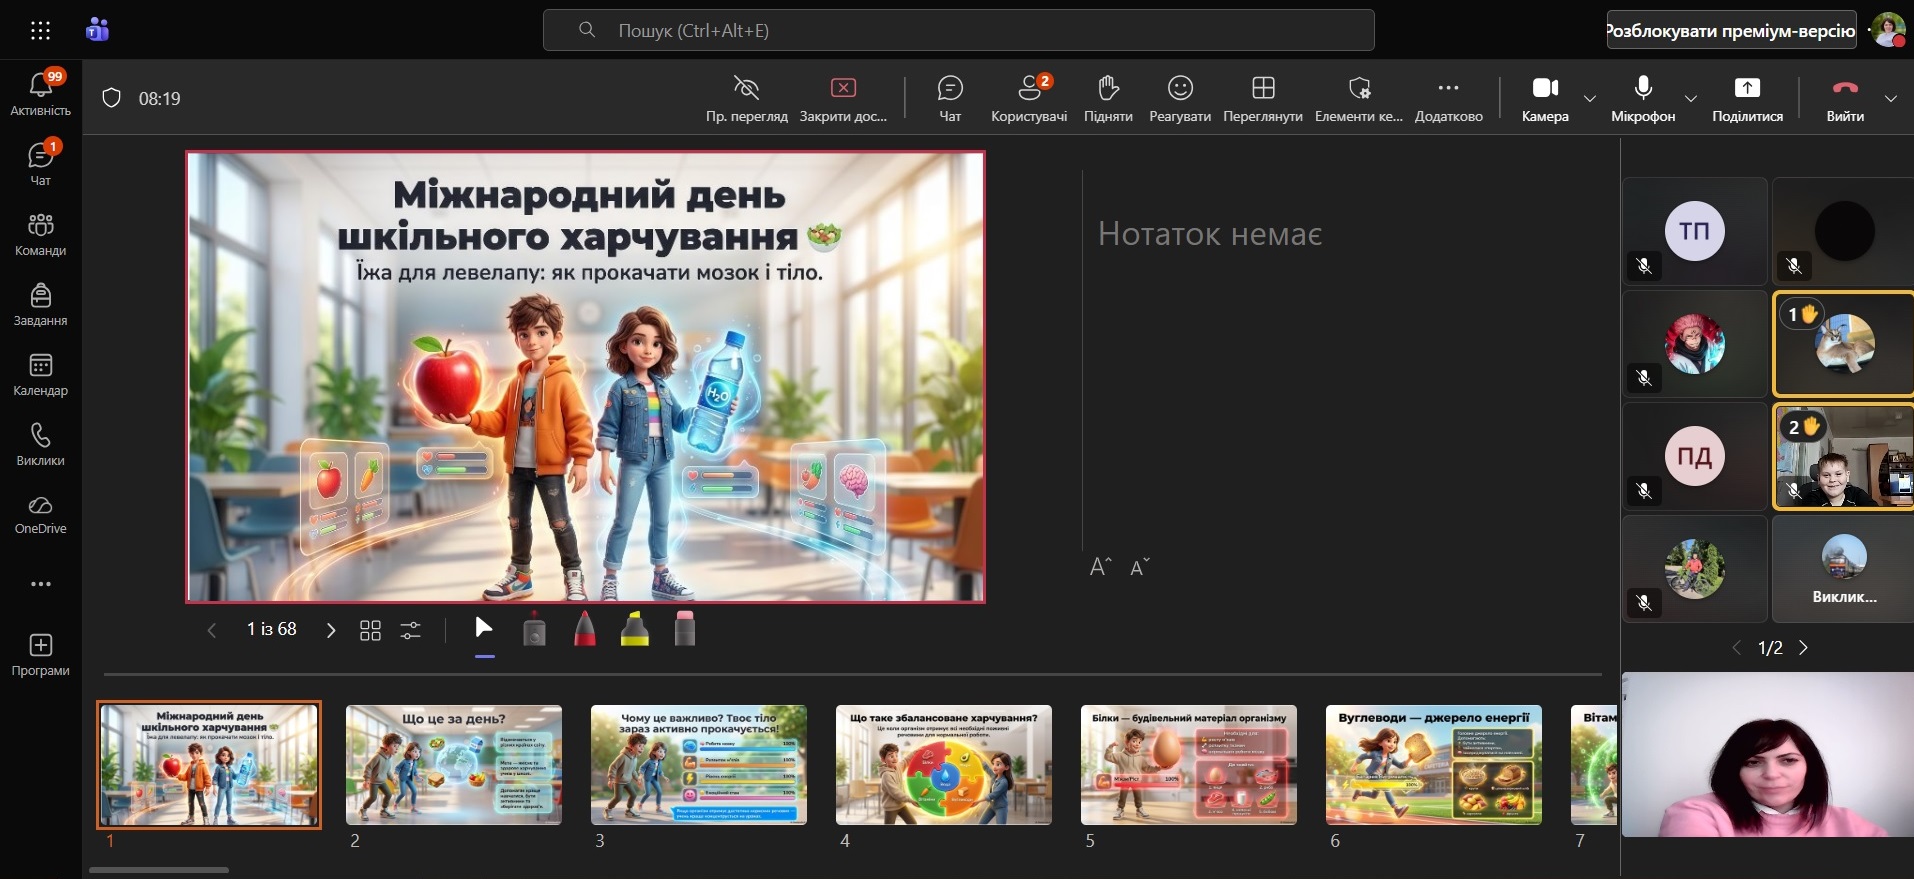Mute or unmute the Мікрофон
The height and width of the screenshot is (879, 1914).
(1643, 98)
